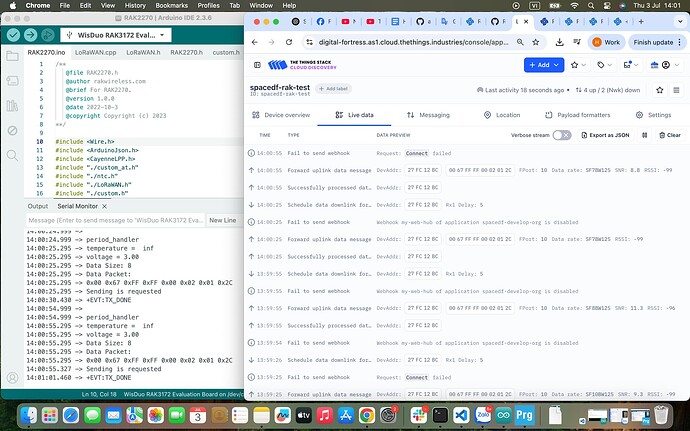Open the New Line ending dropdown
The height and width of the screenshot is (431, 690).
[224, 220]
